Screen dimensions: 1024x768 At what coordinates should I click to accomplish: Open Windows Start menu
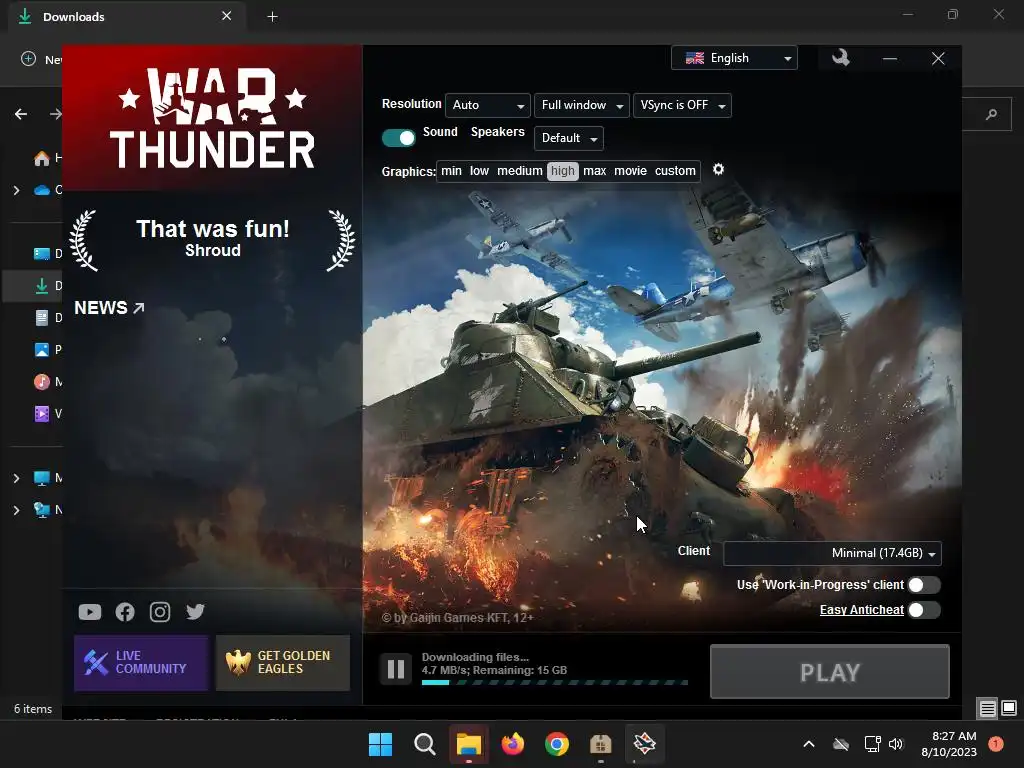pyautogui.click(x=381, y=744)
